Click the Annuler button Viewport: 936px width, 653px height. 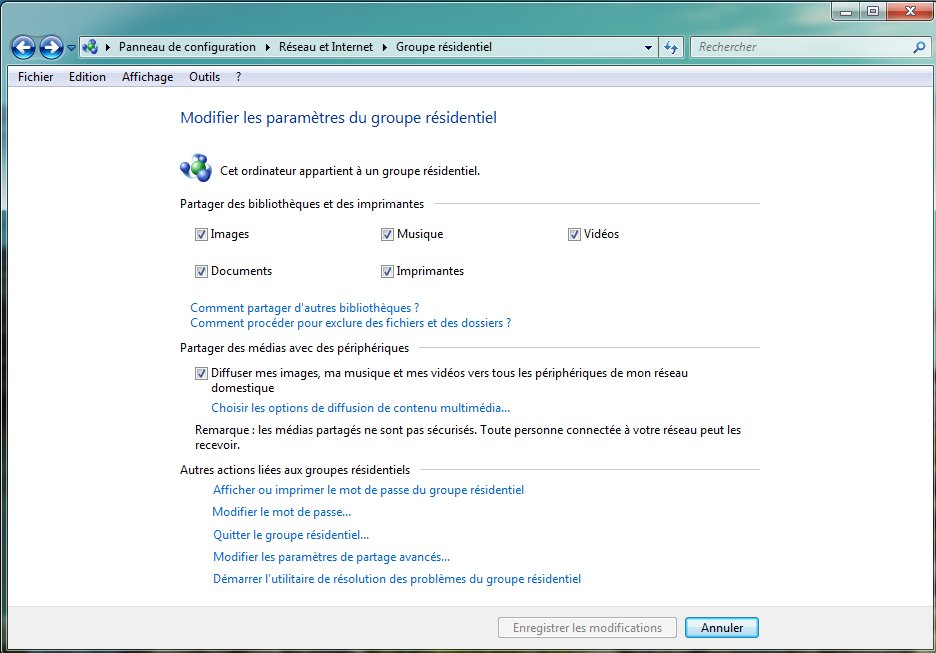point(722,628)
